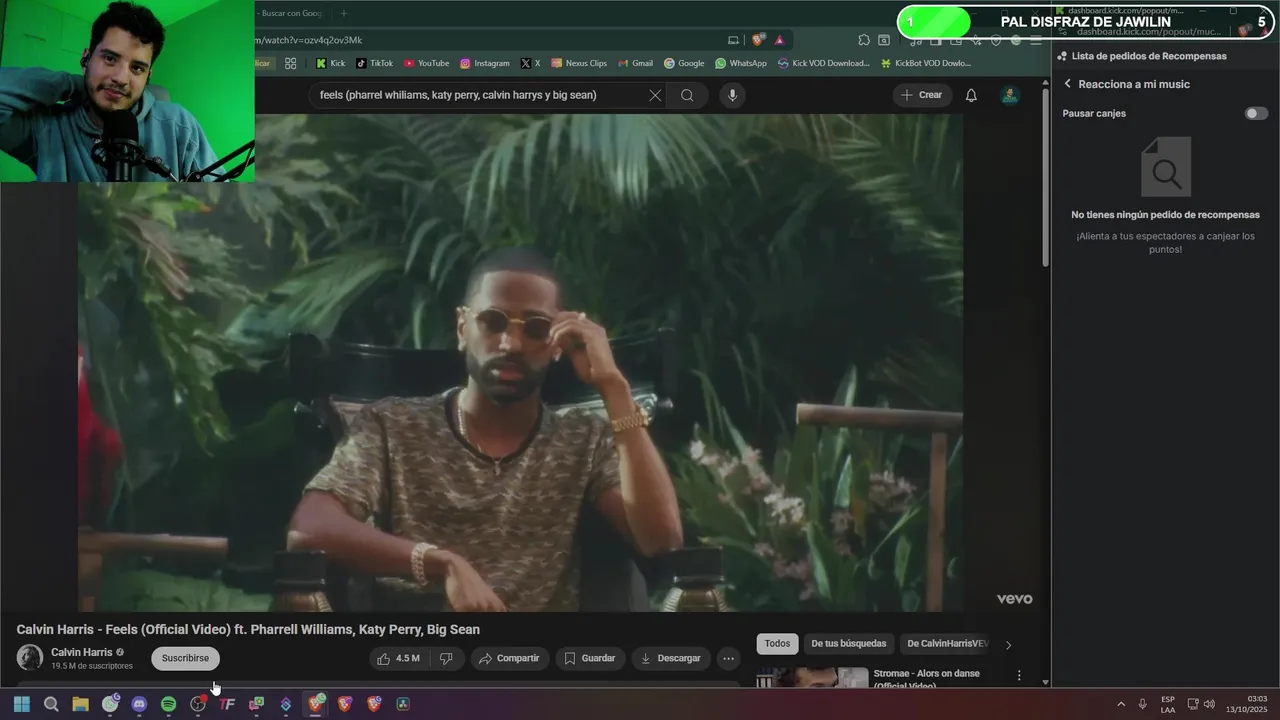1280x720 pixels.
Task: Dislike the video with thumbs-down
Action: [446, 658]
